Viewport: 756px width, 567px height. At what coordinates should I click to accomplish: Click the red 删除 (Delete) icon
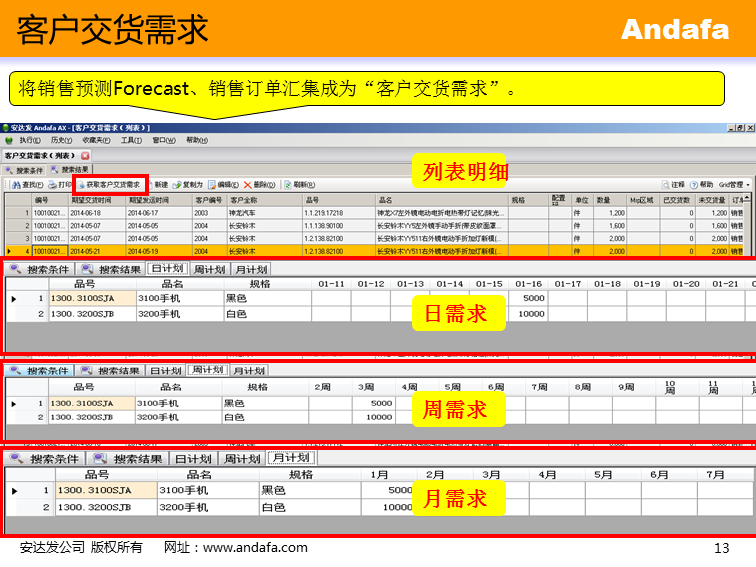(x=248, y=185)
